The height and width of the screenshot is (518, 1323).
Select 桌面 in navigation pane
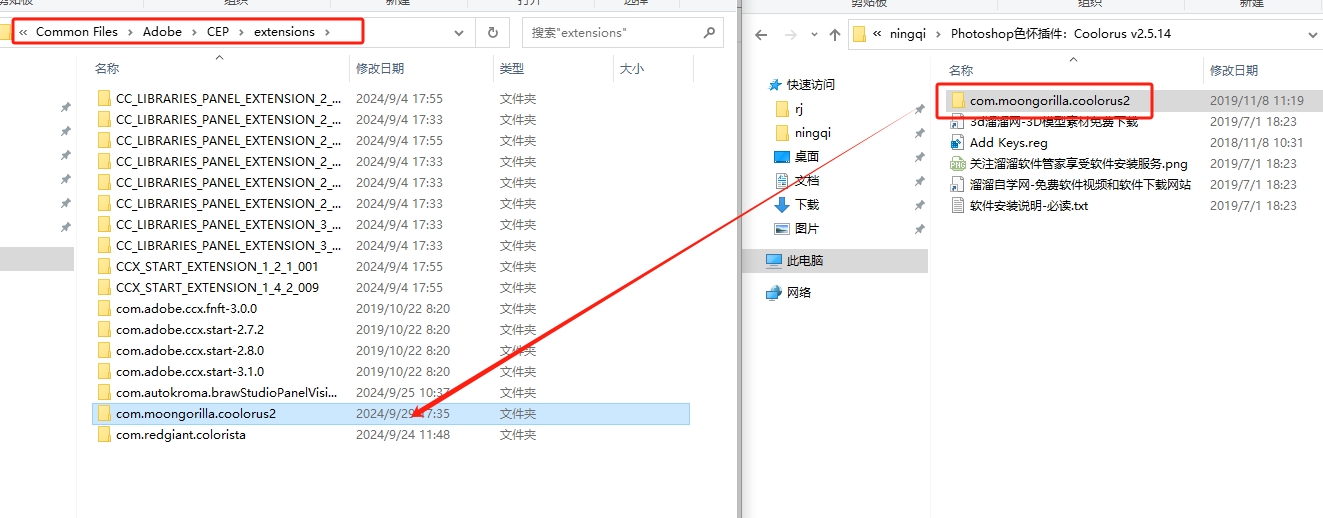(x=807, y=157)
